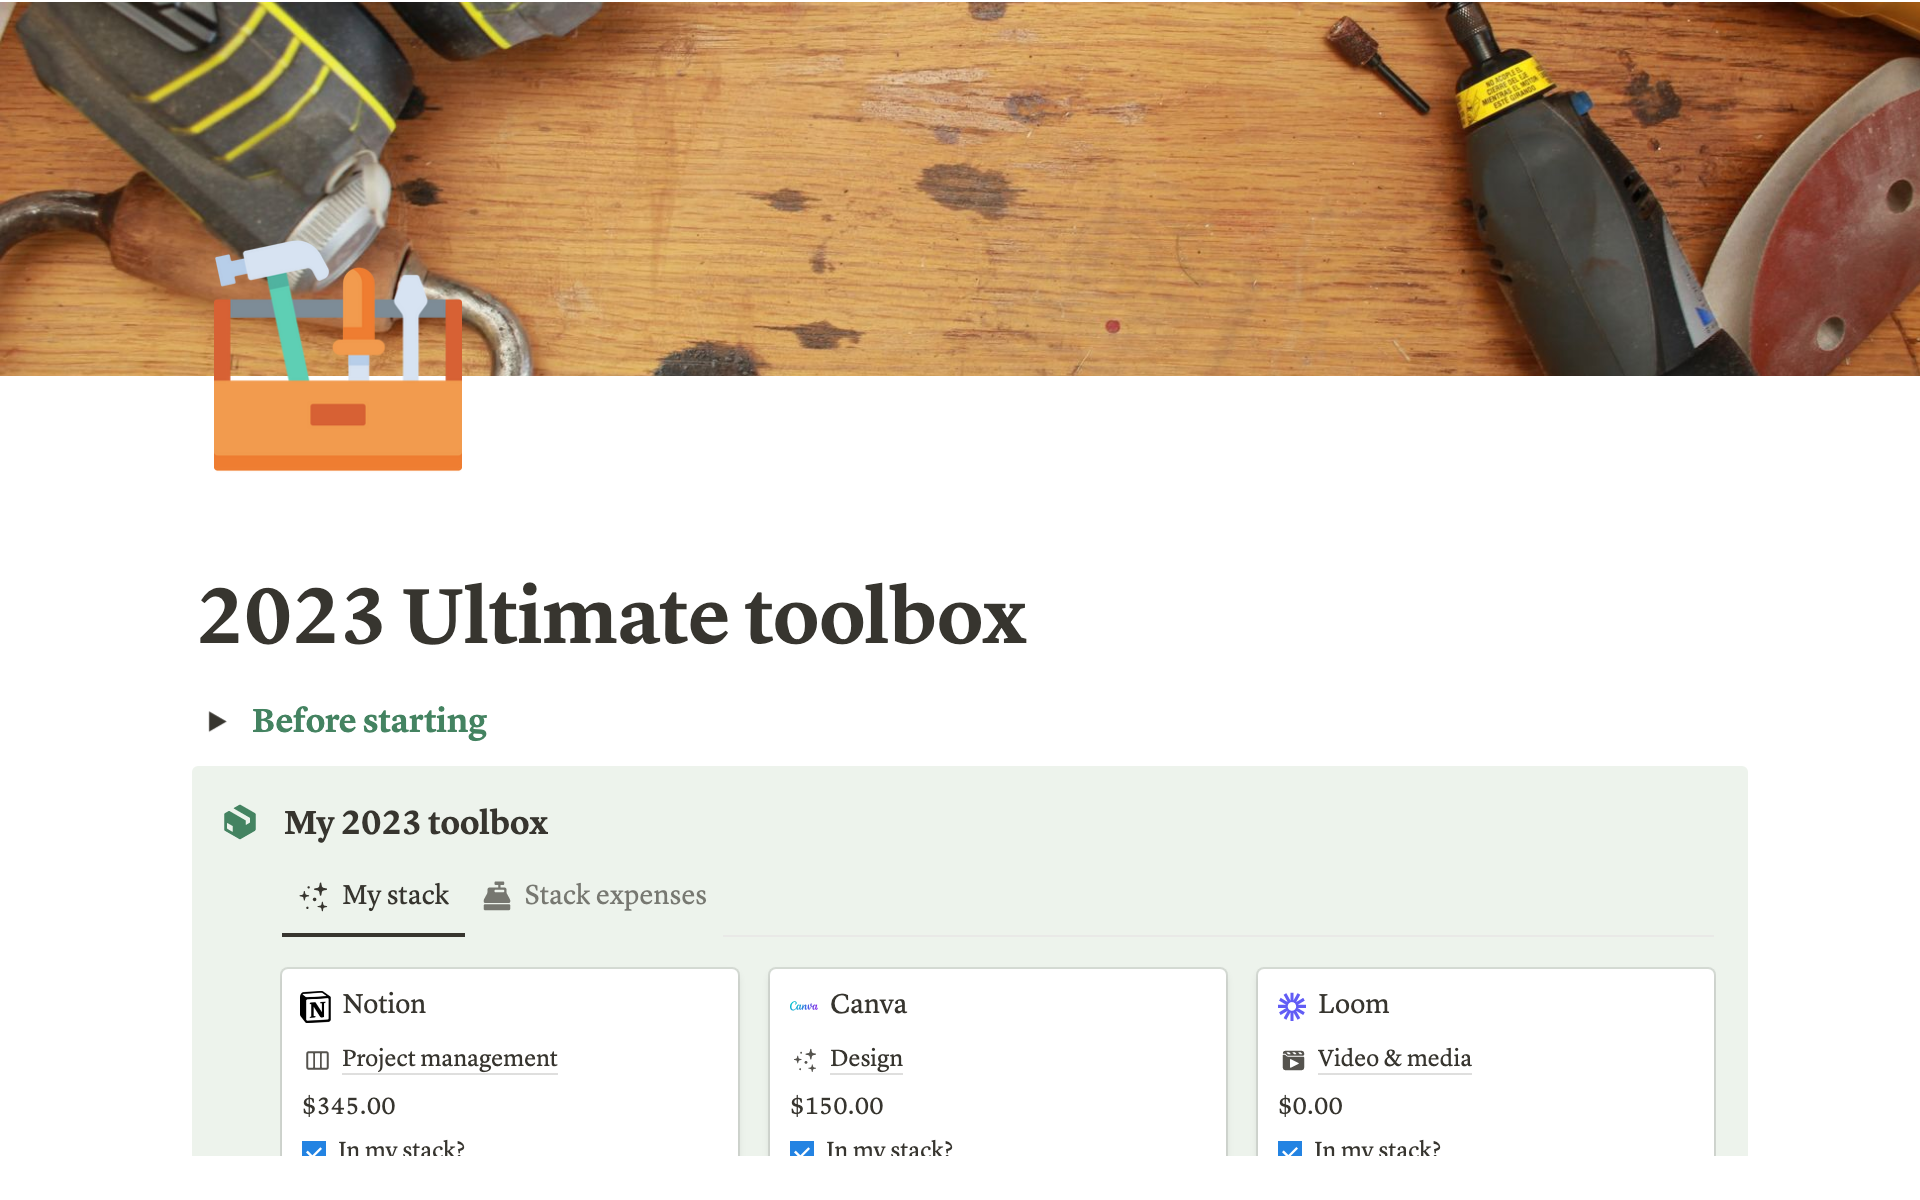The height and width of the screenshot is (1200, 1920).
Task: Open the Design category link
Action: pyautogui.click(x=866, y=1058)
